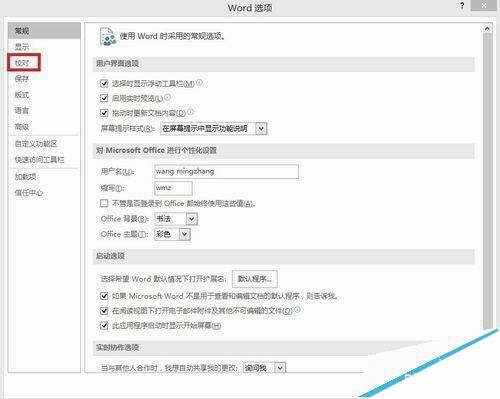Select 常规 category in sidebar

click(44, 31)
